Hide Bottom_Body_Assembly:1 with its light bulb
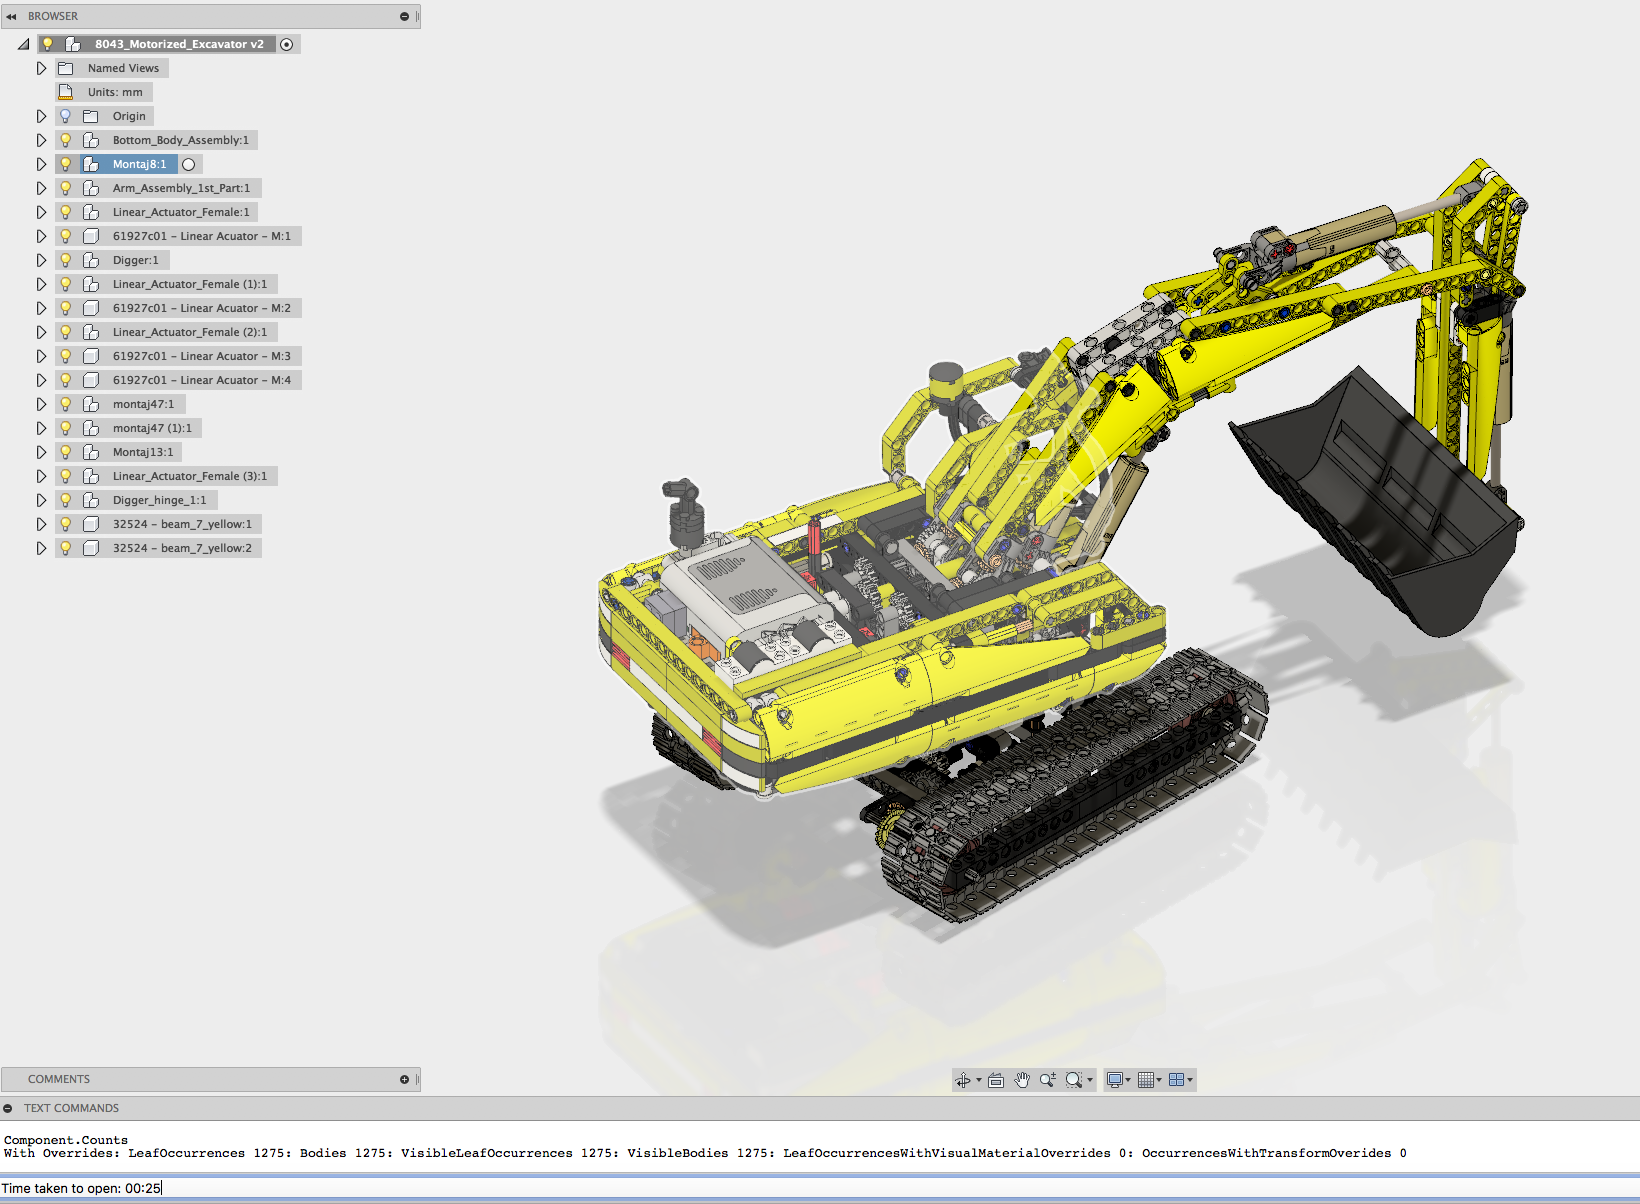The image size is (1640, 1204). coord(65,140)
